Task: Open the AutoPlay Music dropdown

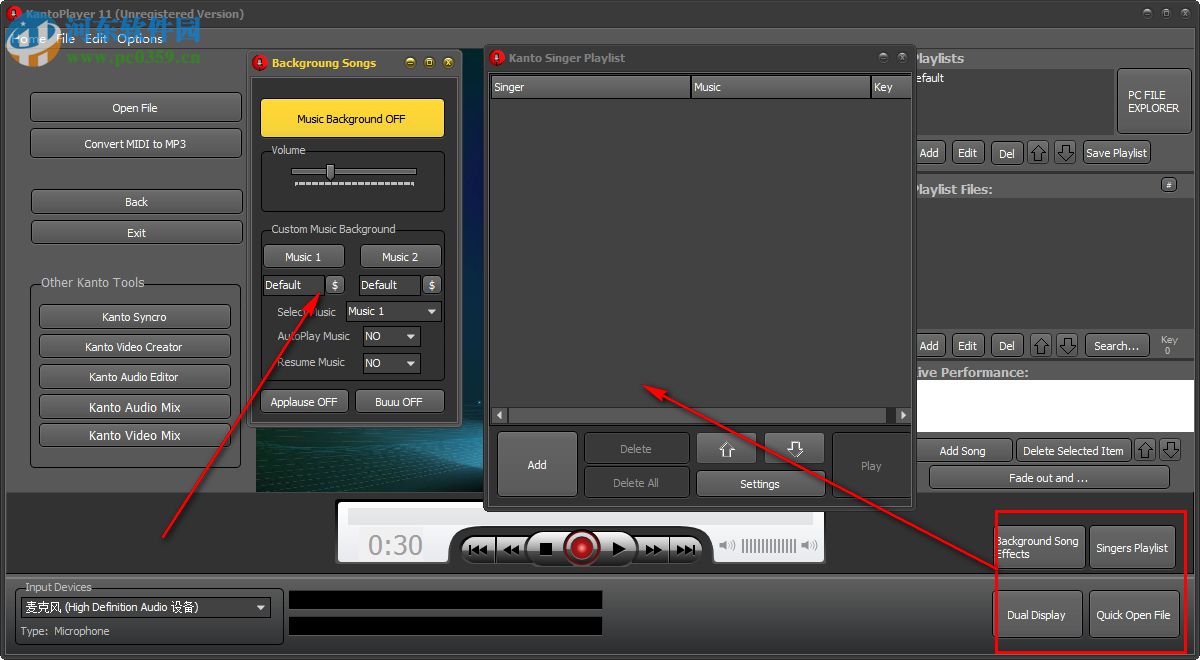Action: click(x=391, y=337)
